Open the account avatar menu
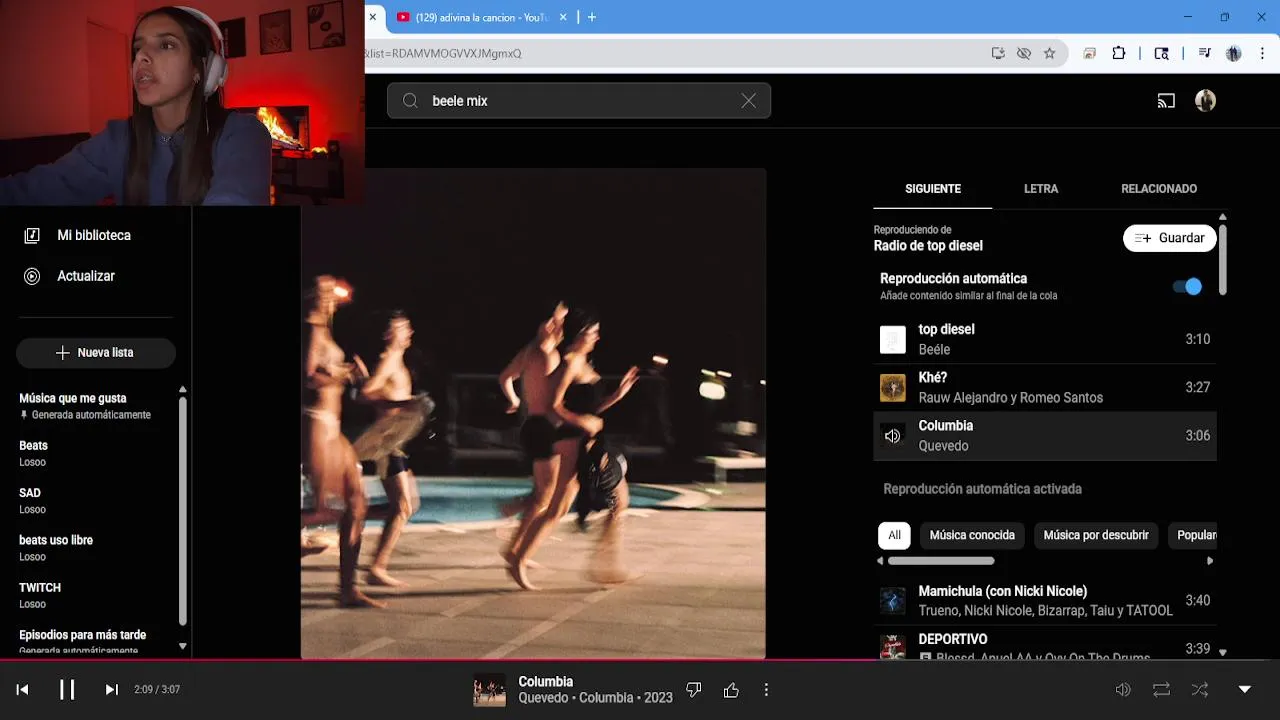 click(1205, 100)
